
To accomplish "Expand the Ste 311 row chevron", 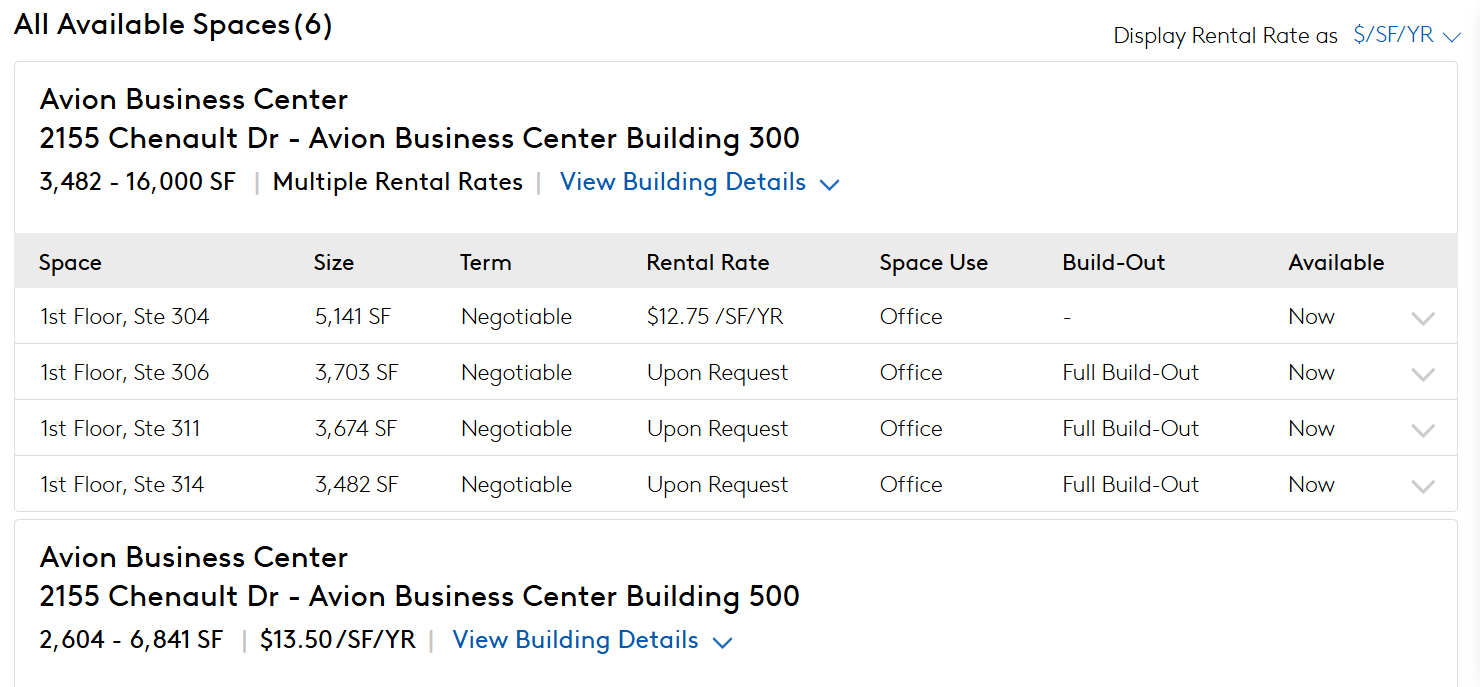I will tap(1422, 430).
